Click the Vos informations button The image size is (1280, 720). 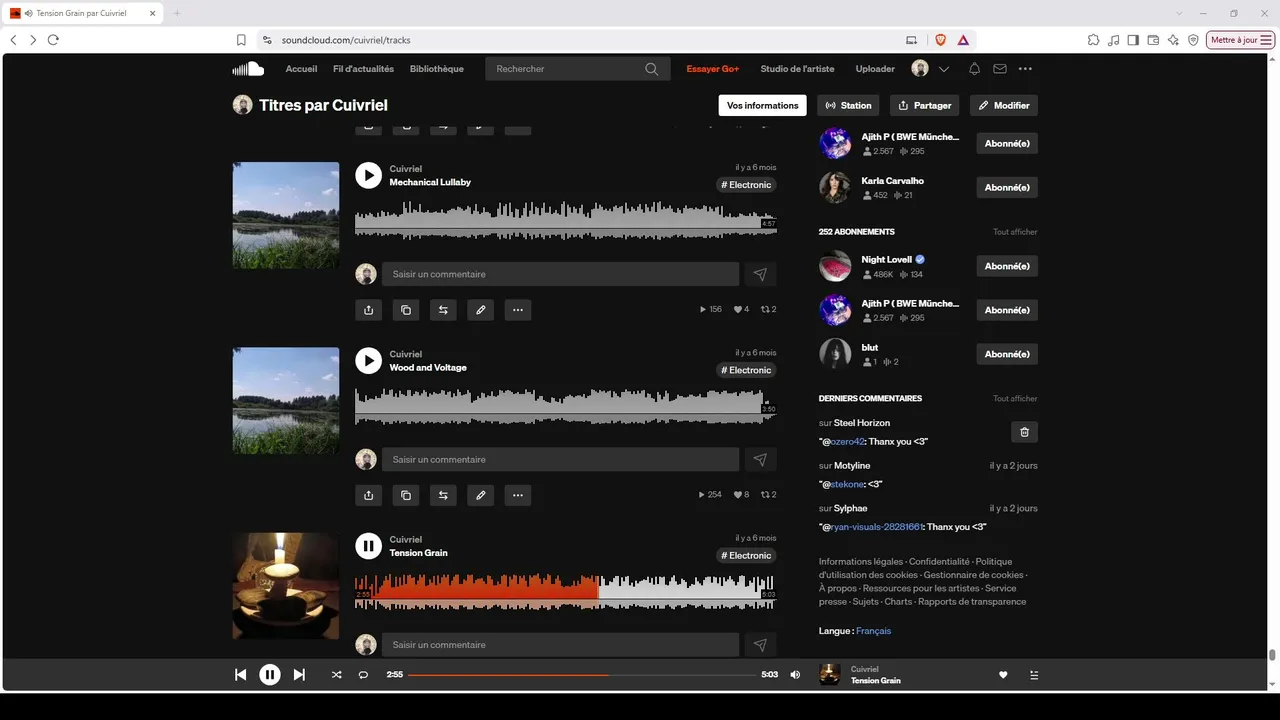click(x=763, y=105)
